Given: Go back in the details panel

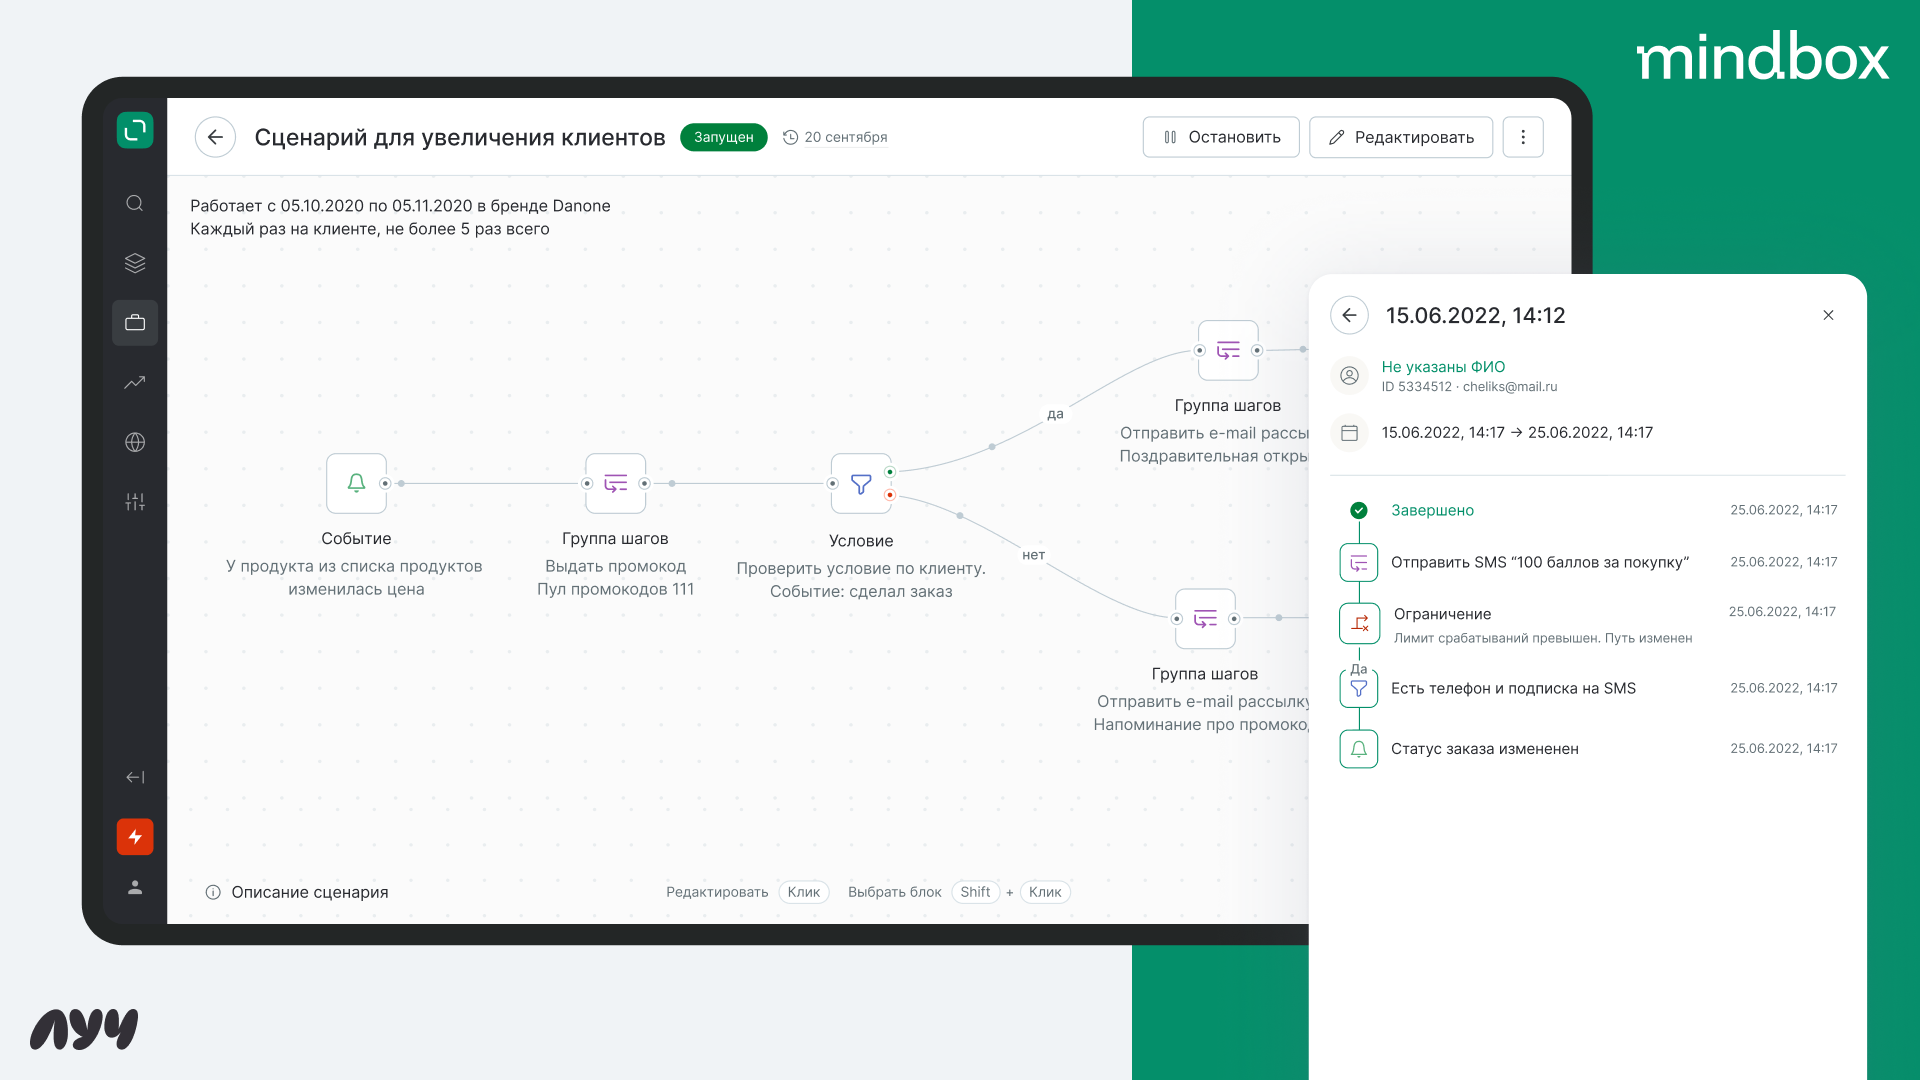Looking at the screenshot, I should point(1349,315).
